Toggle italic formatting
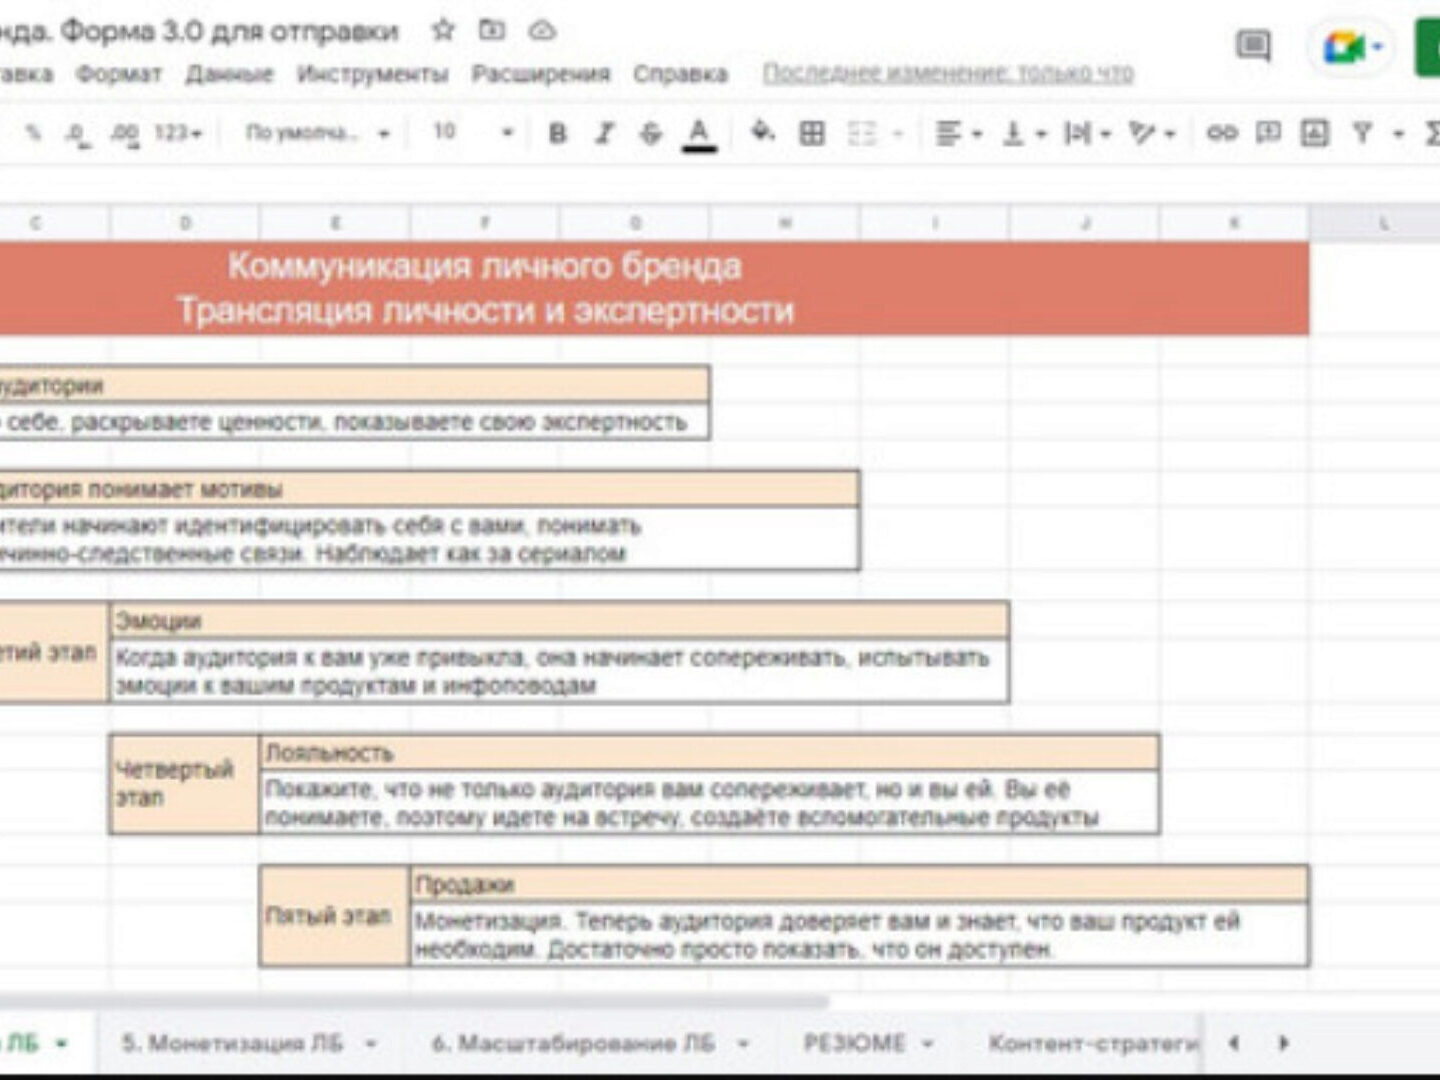This screenshot has height=1080, width=1440. (604, 133)
